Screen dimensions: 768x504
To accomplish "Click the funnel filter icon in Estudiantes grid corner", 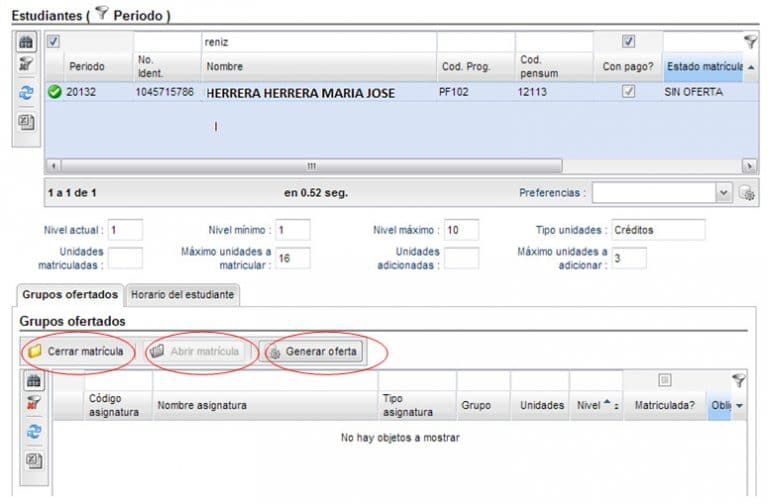I will [750, 42].
